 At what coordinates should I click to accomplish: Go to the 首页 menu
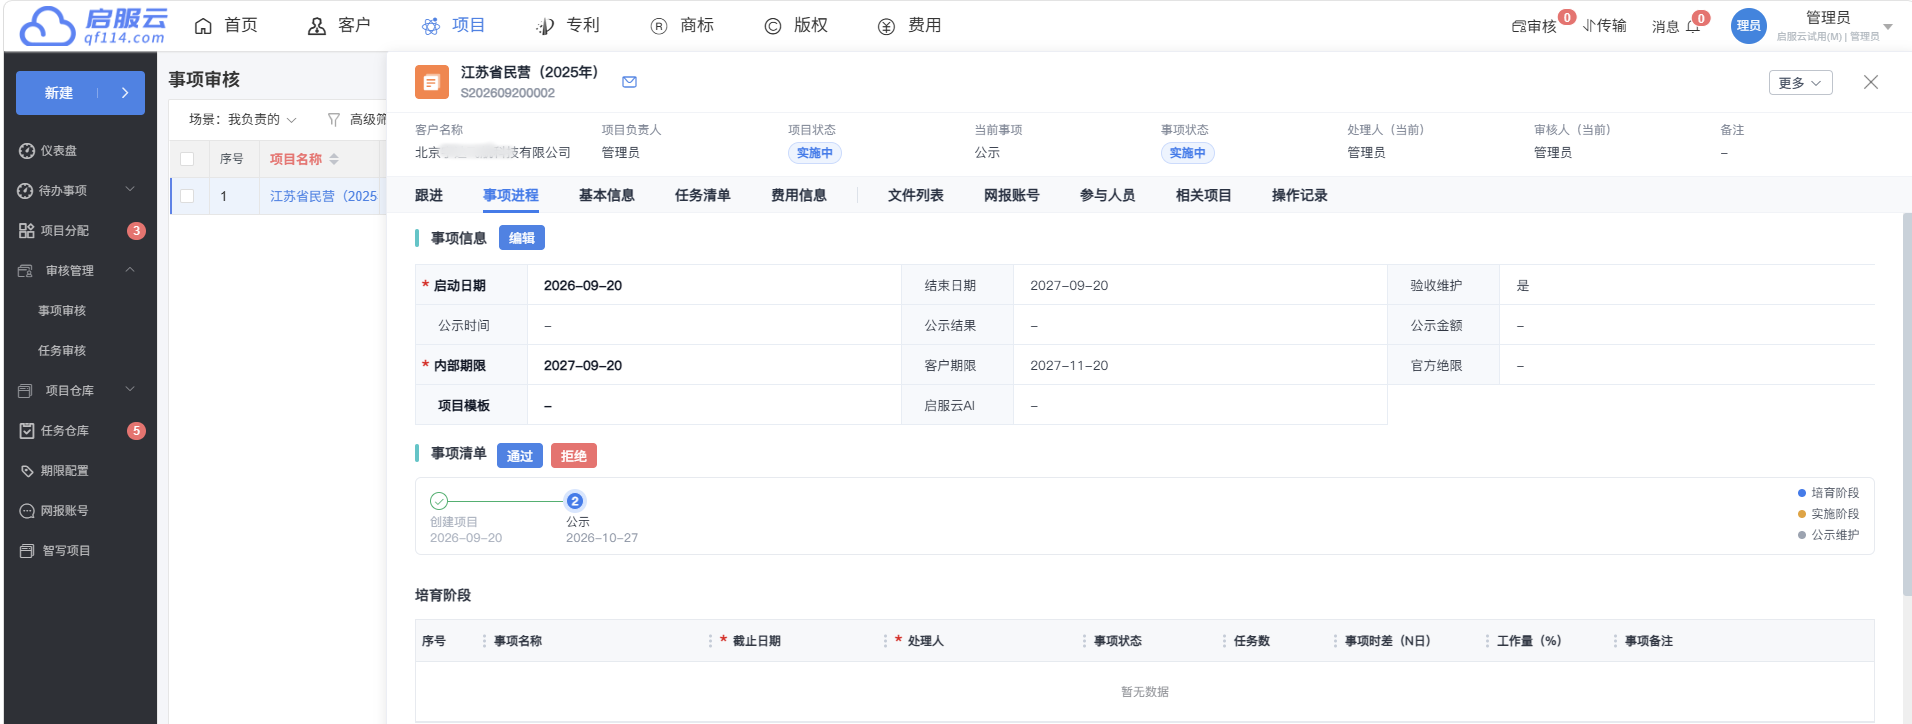pos(226,26)
